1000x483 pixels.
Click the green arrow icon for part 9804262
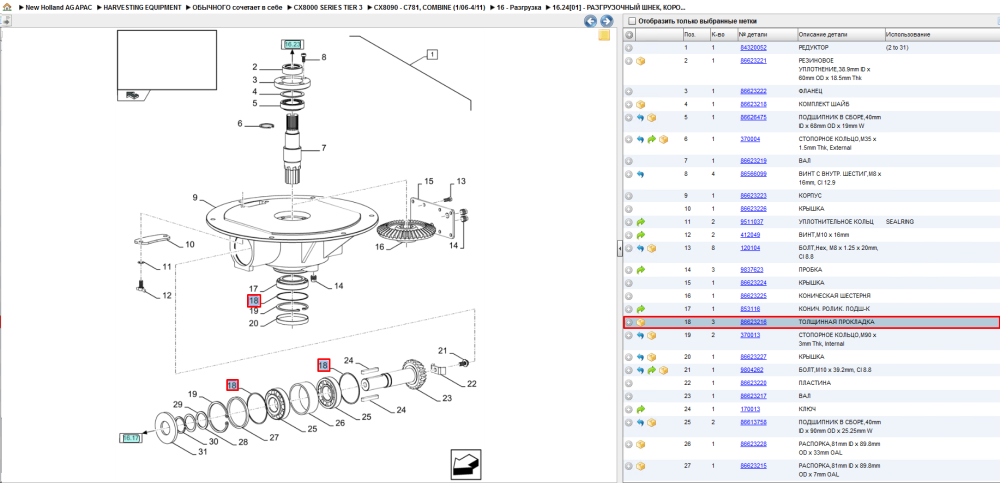(x=651, y=370)
